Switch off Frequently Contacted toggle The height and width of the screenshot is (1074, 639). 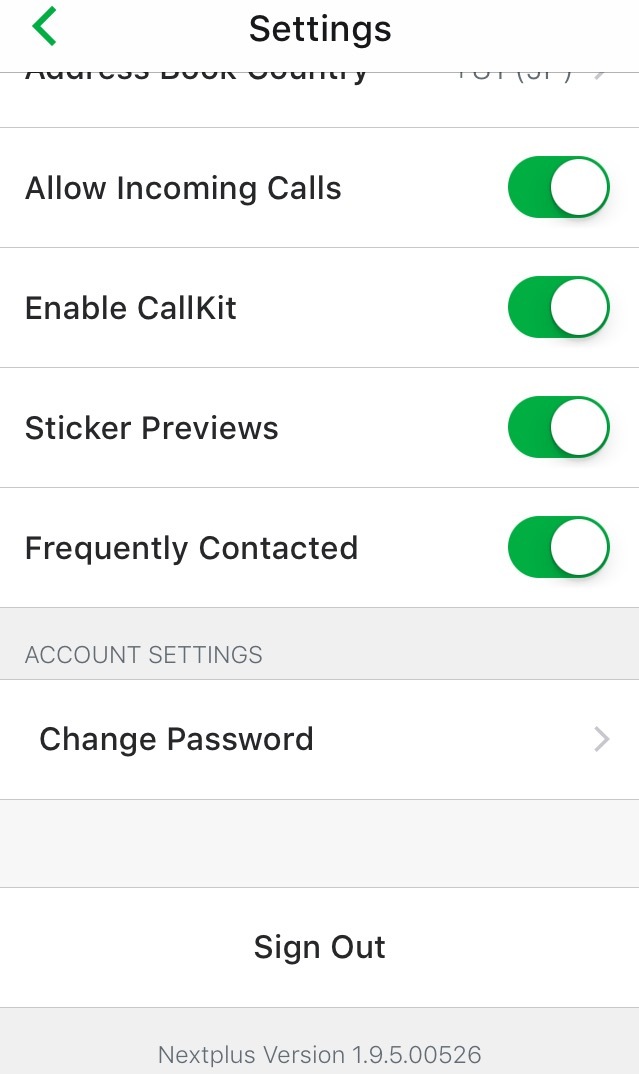558,547
